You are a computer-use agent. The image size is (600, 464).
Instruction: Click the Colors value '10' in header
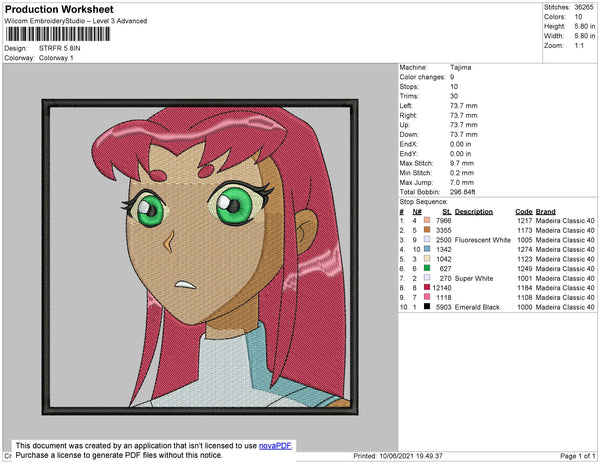pyautogui.click(x=578, y=17)
